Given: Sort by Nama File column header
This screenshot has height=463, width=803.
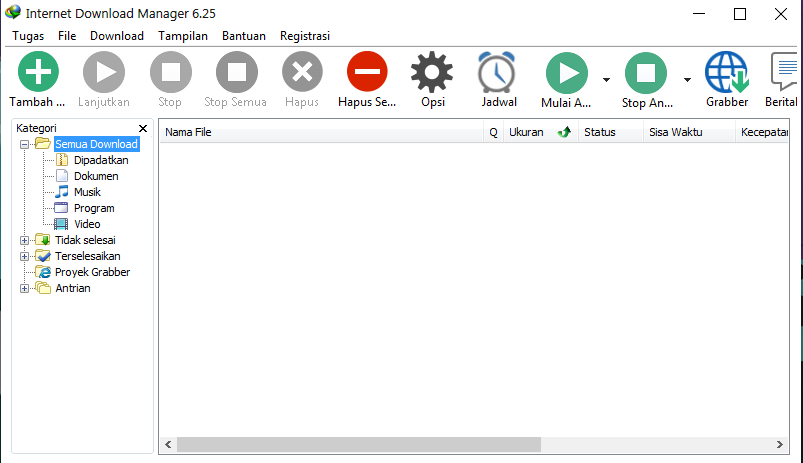Looking at the screenshot, I should click(321, 132).
